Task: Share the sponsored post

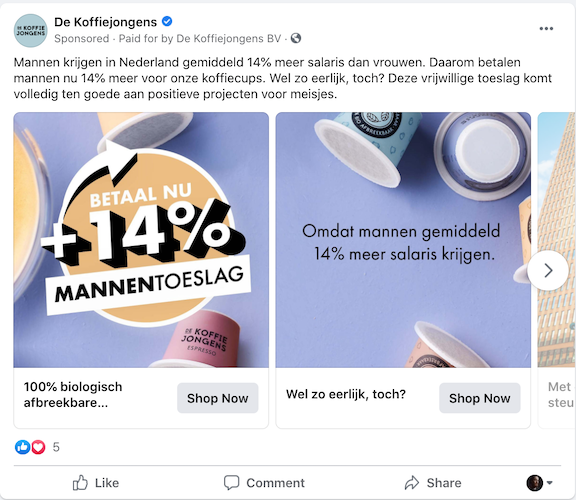Action: coord(433,483)
